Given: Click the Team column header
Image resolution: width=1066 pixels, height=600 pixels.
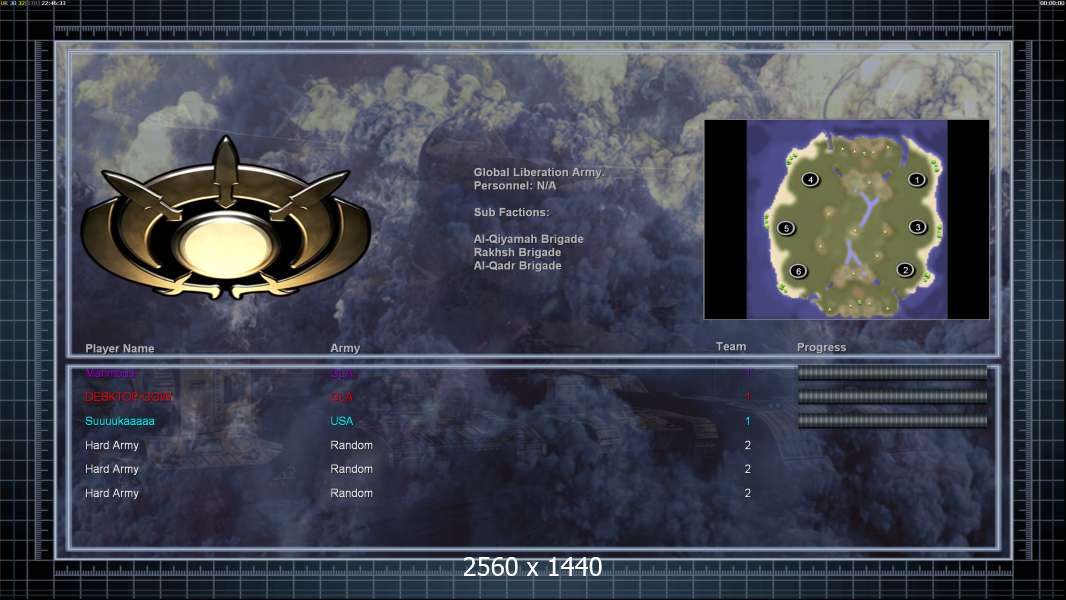Looking at the screenshot, I should click(x=731, y=347).
